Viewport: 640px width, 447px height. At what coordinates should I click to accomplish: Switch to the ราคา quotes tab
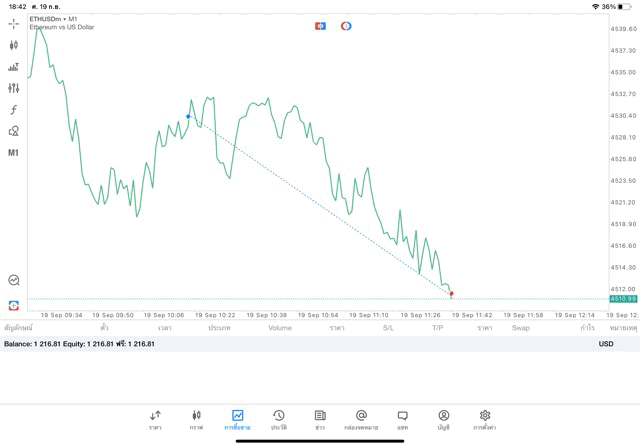(x=155, y=419)
